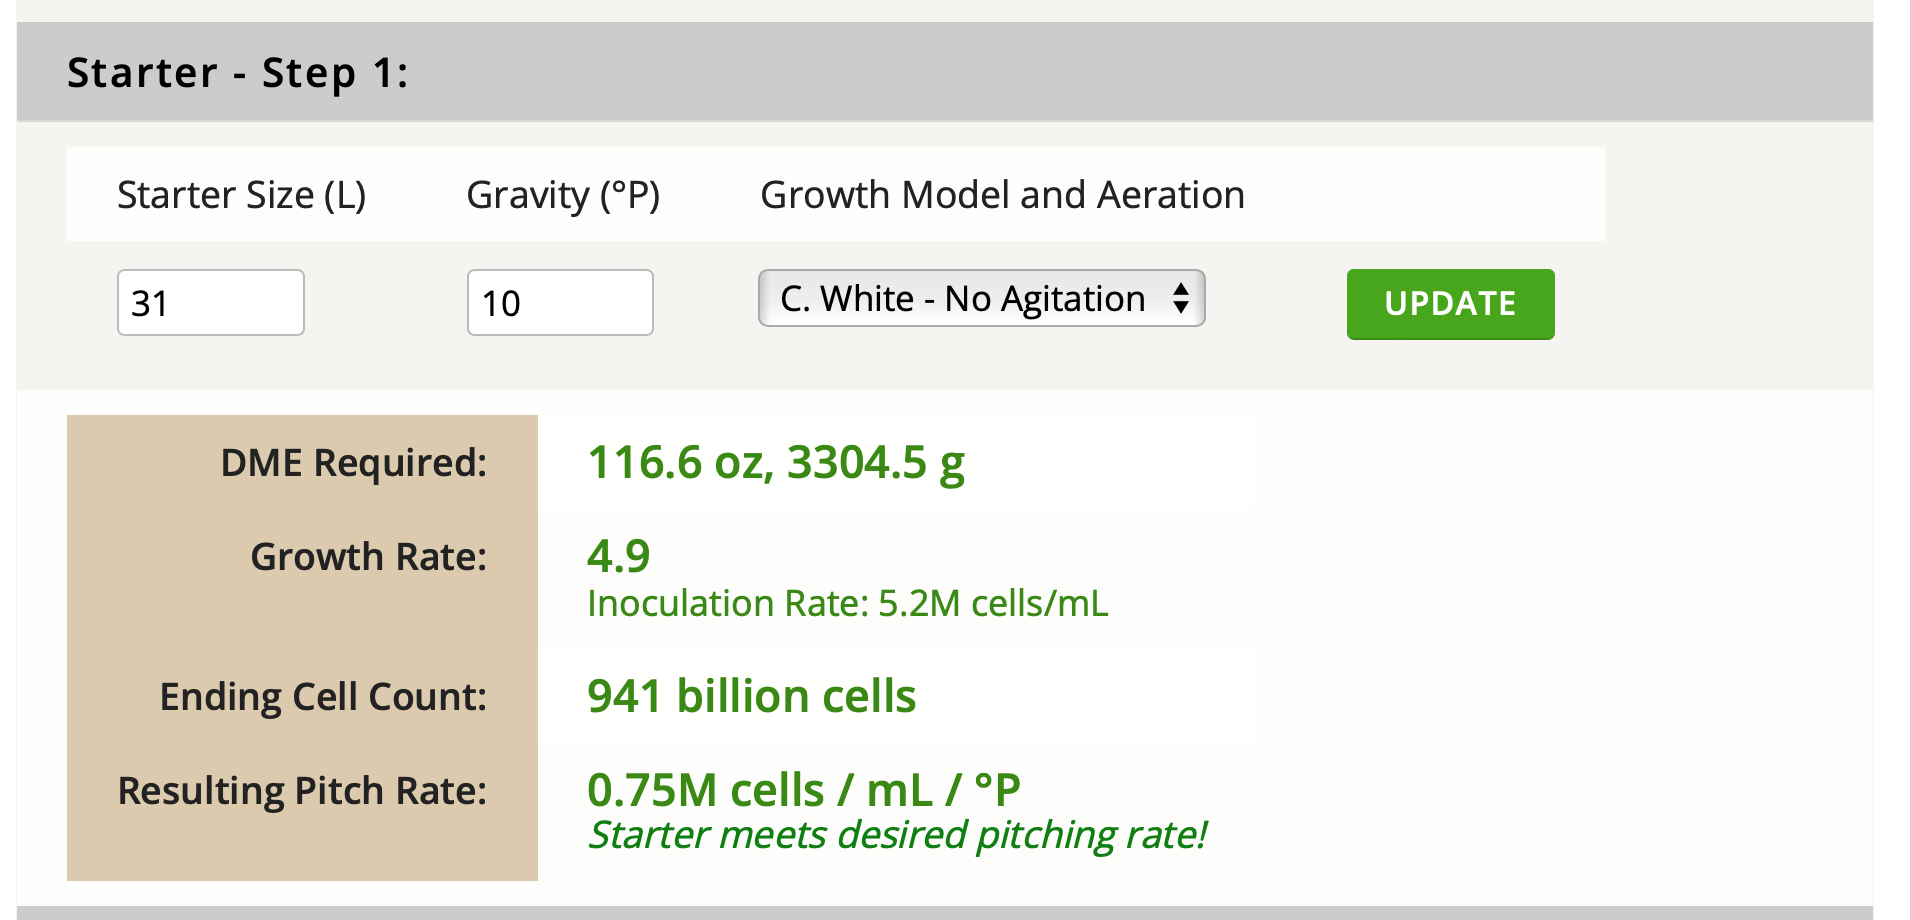
Task: Click the "Gravity (°P)" column label
Action: click(x=563, y=195)
